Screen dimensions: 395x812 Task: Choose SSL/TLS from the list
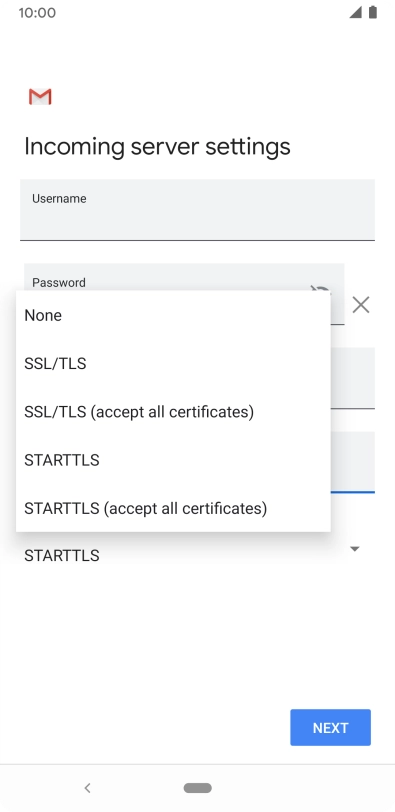(173, 364)
